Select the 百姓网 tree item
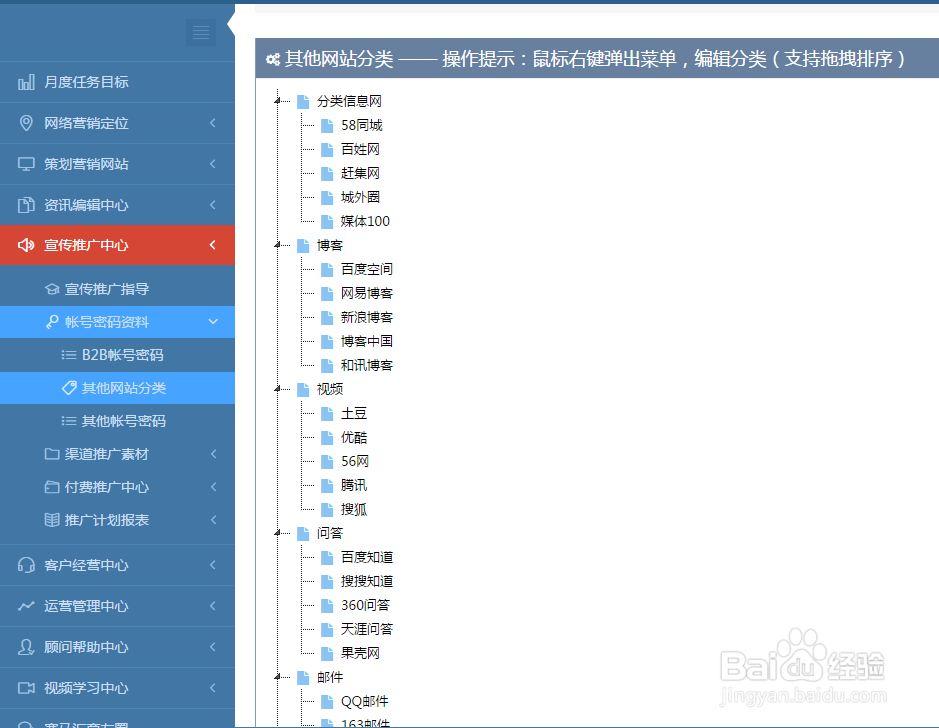The width and height of the screenshot is (939, 728). (x=360, y=149)
